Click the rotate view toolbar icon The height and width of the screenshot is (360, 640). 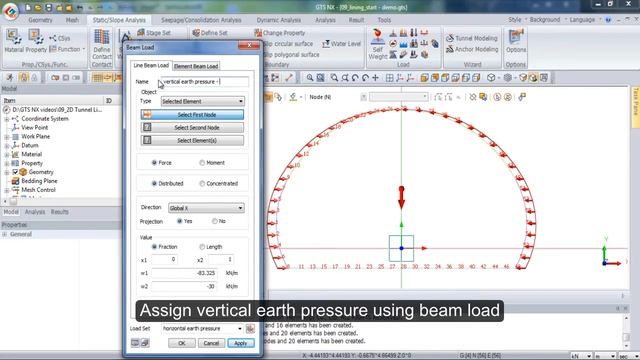pos(355,77)
